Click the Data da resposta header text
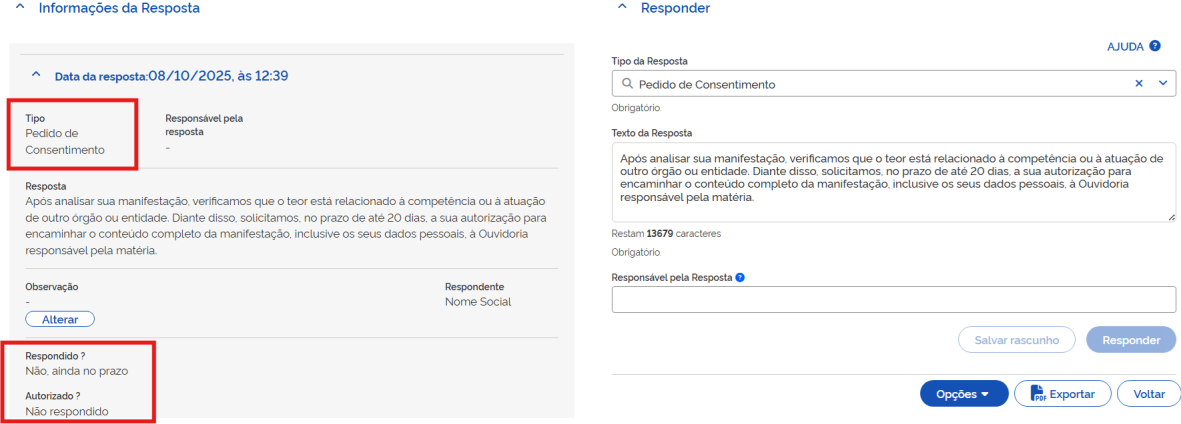Image resolution: width=1181 pixels, height=424 pixels. coord(172,75)
